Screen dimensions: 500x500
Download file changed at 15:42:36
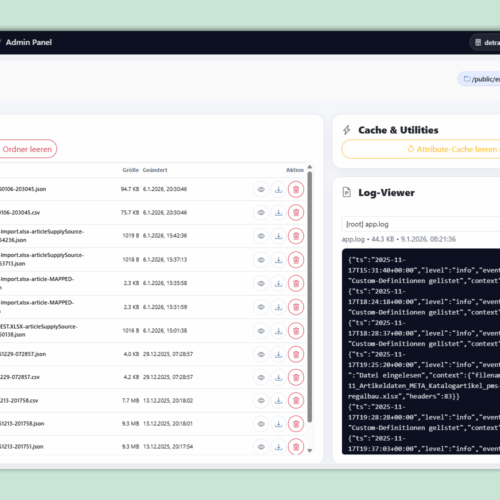tap(278, 236)
